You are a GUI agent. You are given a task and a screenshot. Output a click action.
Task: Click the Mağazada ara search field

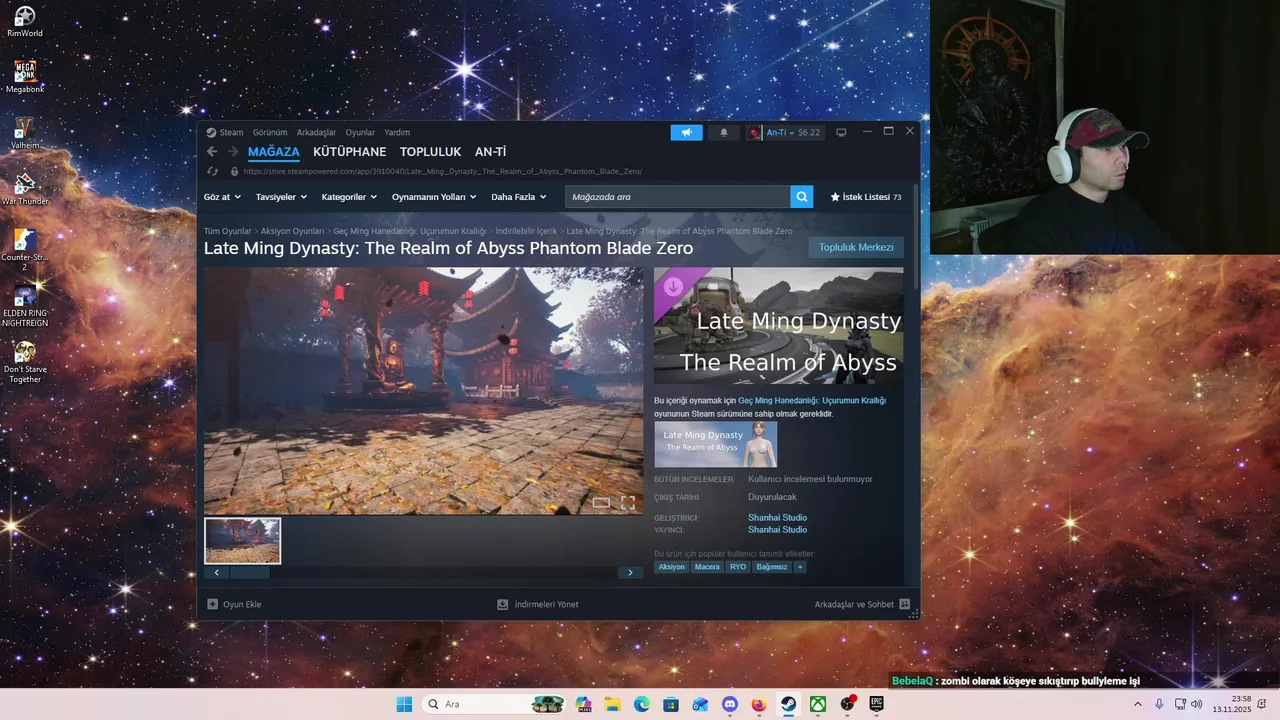pyautogui.click(x=677, y=197)
